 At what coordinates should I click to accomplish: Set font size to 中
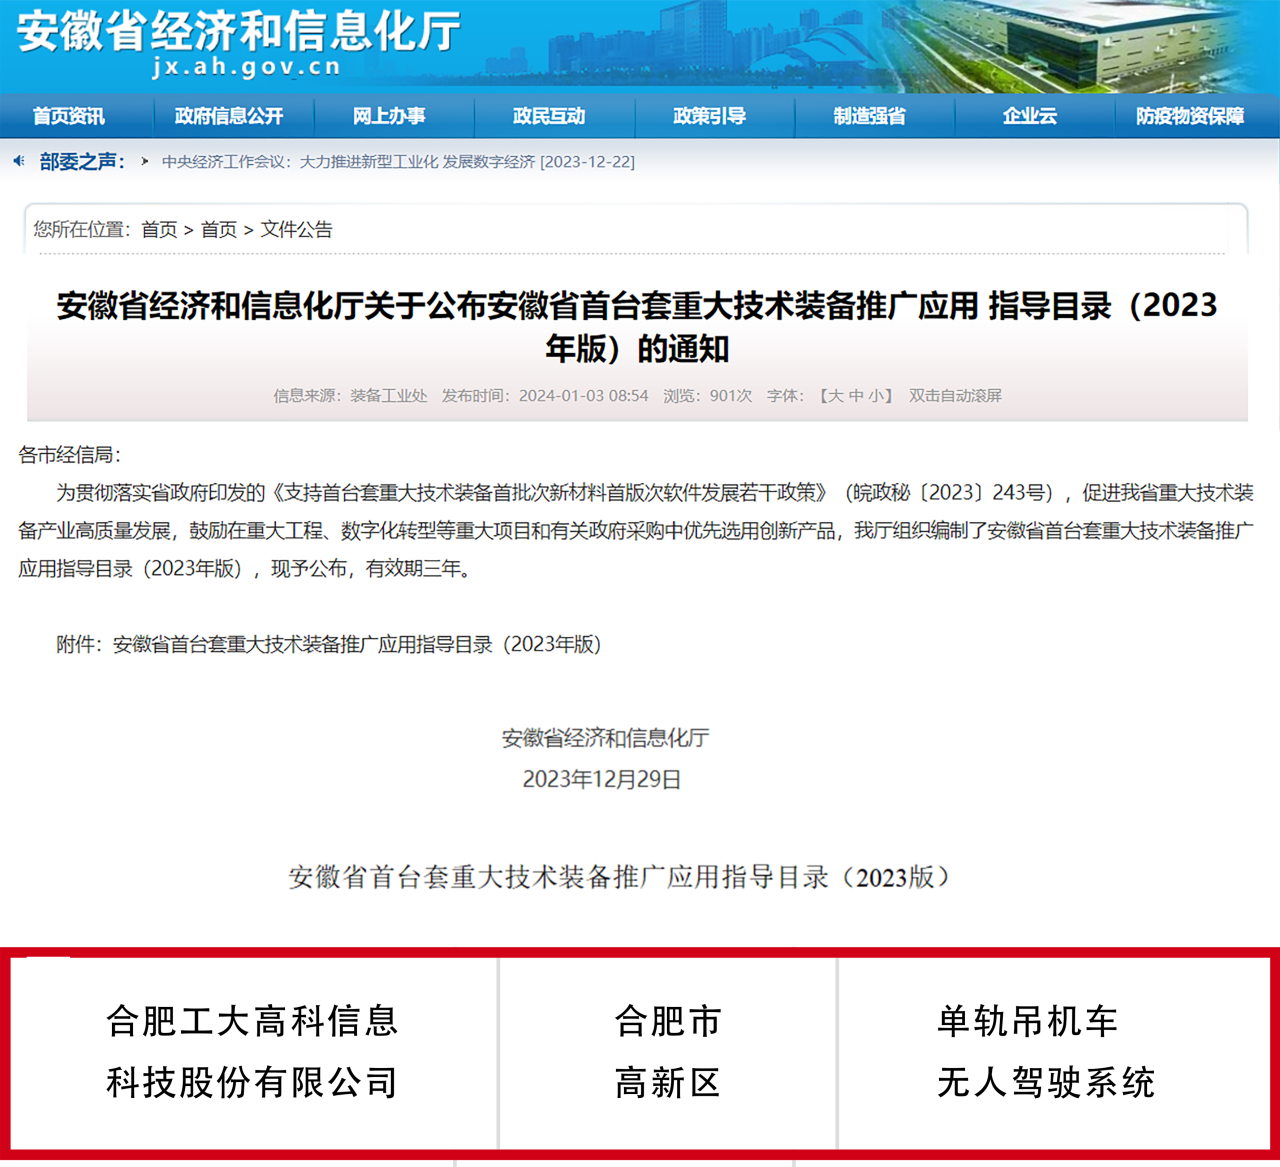click(x=855, y=395)
